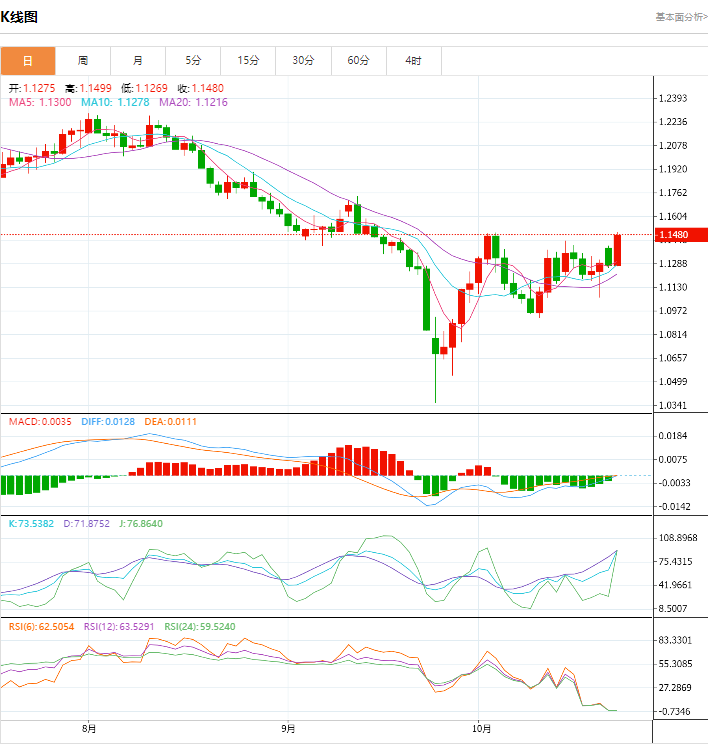Viewport: 708px width, 745px height.
Task: Click the DIFF:0.0128 indicator label
Action: pyautogui.click(x=108, y=422)
